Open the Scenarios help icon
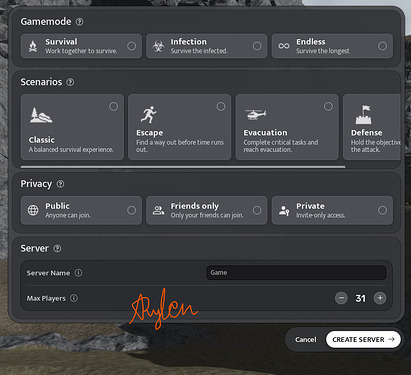This screenshot has width=411, height=375. click(70, 82)
